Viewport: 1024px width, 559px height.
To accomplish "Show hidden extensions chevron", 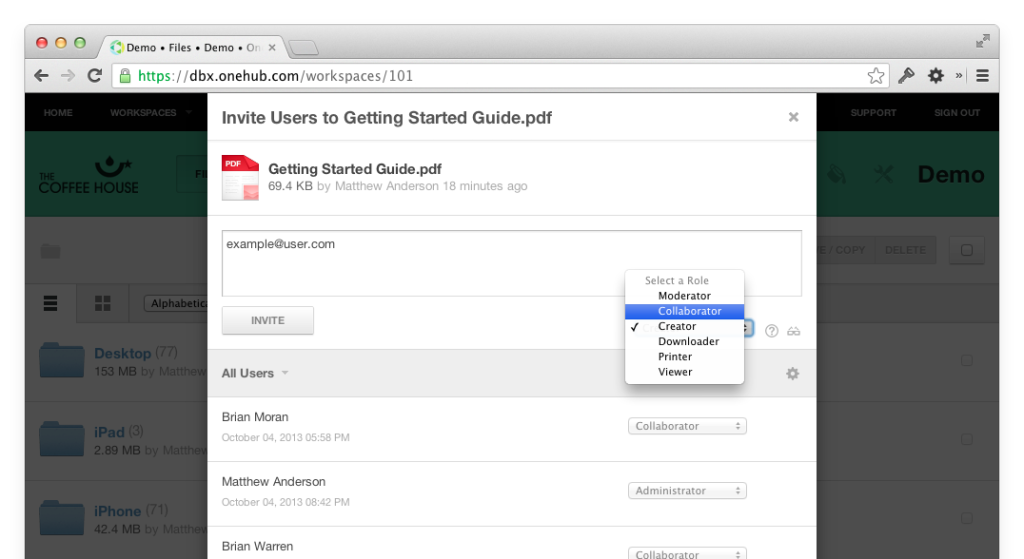I will tap(959, 76).
